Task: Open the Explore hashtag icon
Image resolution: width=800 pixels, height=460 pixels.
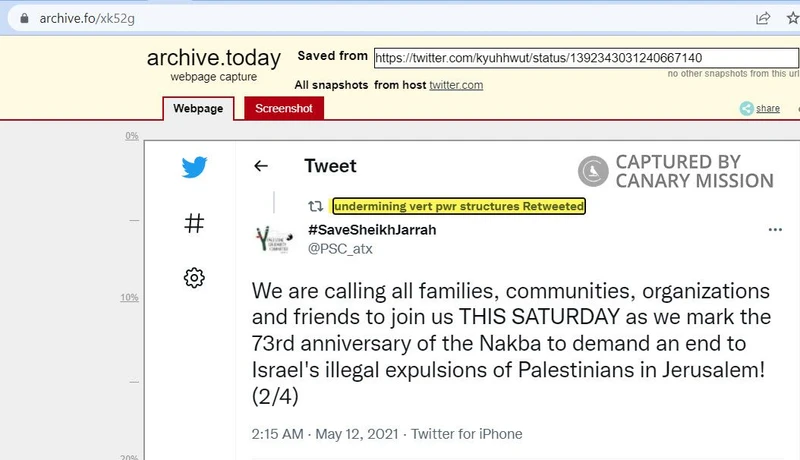Action: point(194,223)
